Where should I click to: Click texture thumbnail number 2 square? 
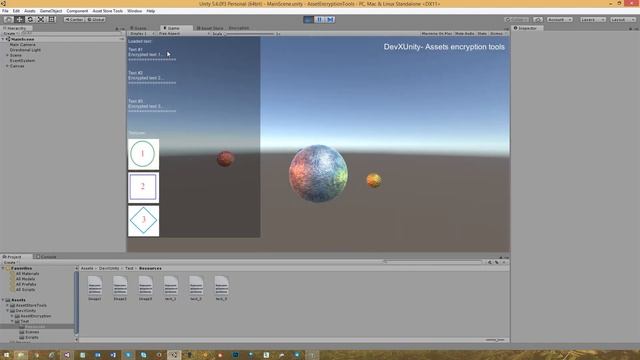[x=143, y=187]
